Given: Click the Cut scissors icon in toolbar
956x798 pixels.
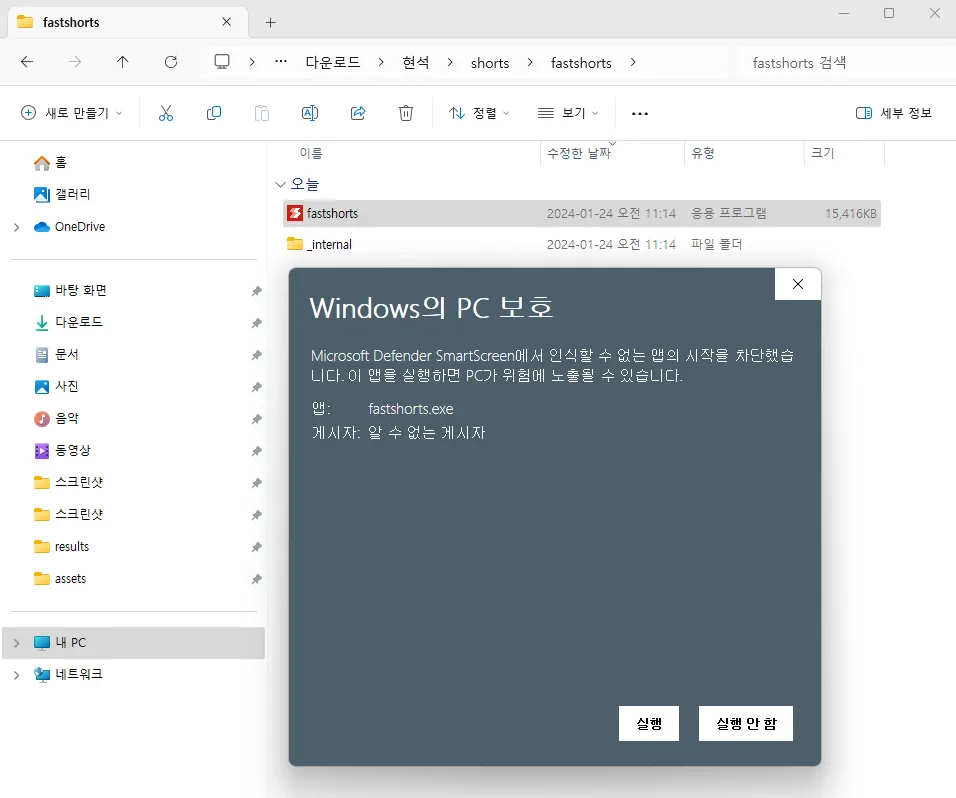Looking at the screenshot, I should pyautogui.click(x=166, y=113).
